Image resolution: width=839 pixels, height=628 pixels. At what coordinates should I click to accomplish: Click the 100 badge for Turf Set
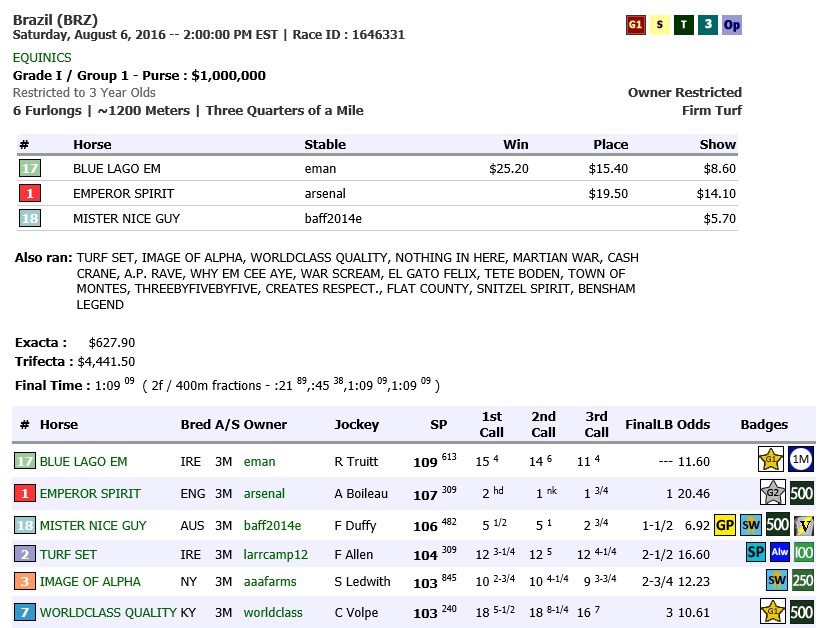[x=804, y=552]
